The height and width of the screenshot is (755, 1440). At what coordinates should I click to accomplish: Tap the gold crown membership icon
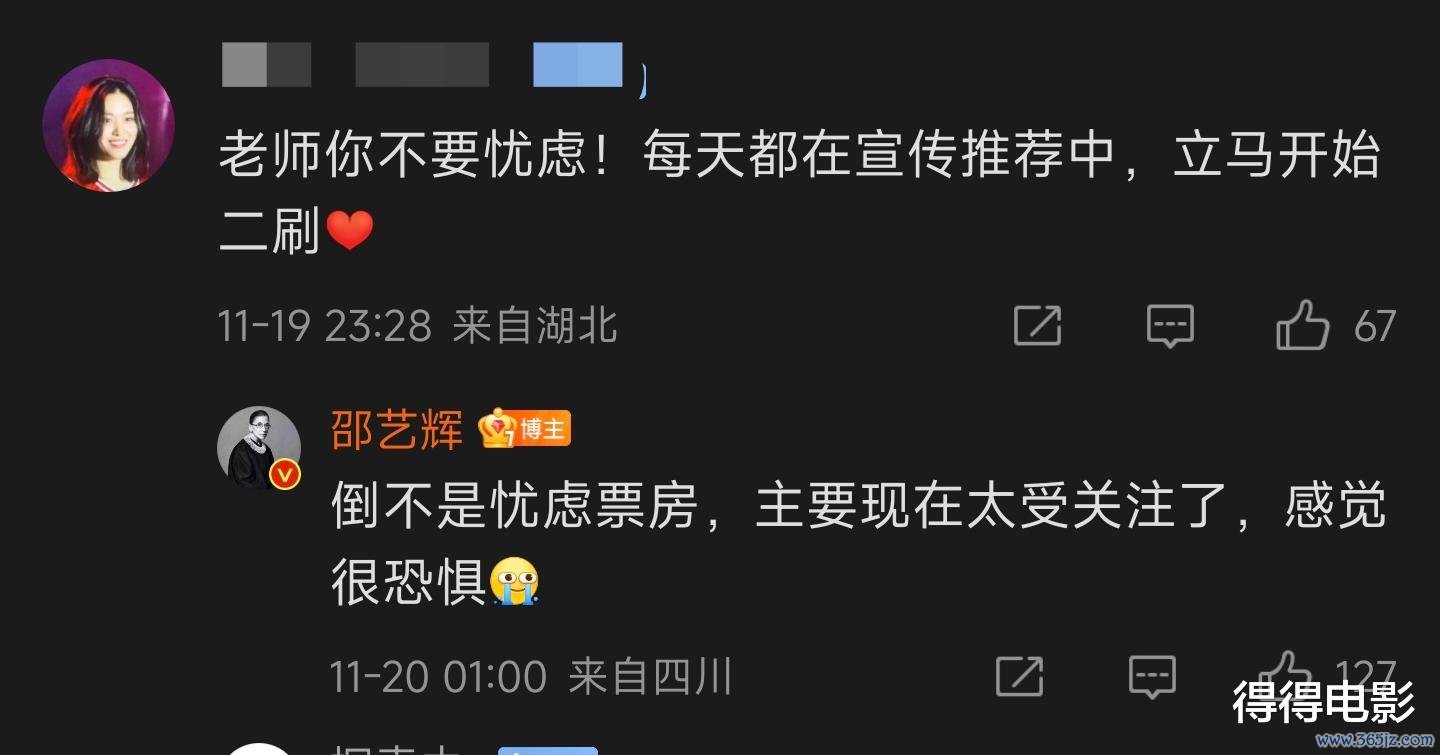pyautogui.click(x=497, y=430)
